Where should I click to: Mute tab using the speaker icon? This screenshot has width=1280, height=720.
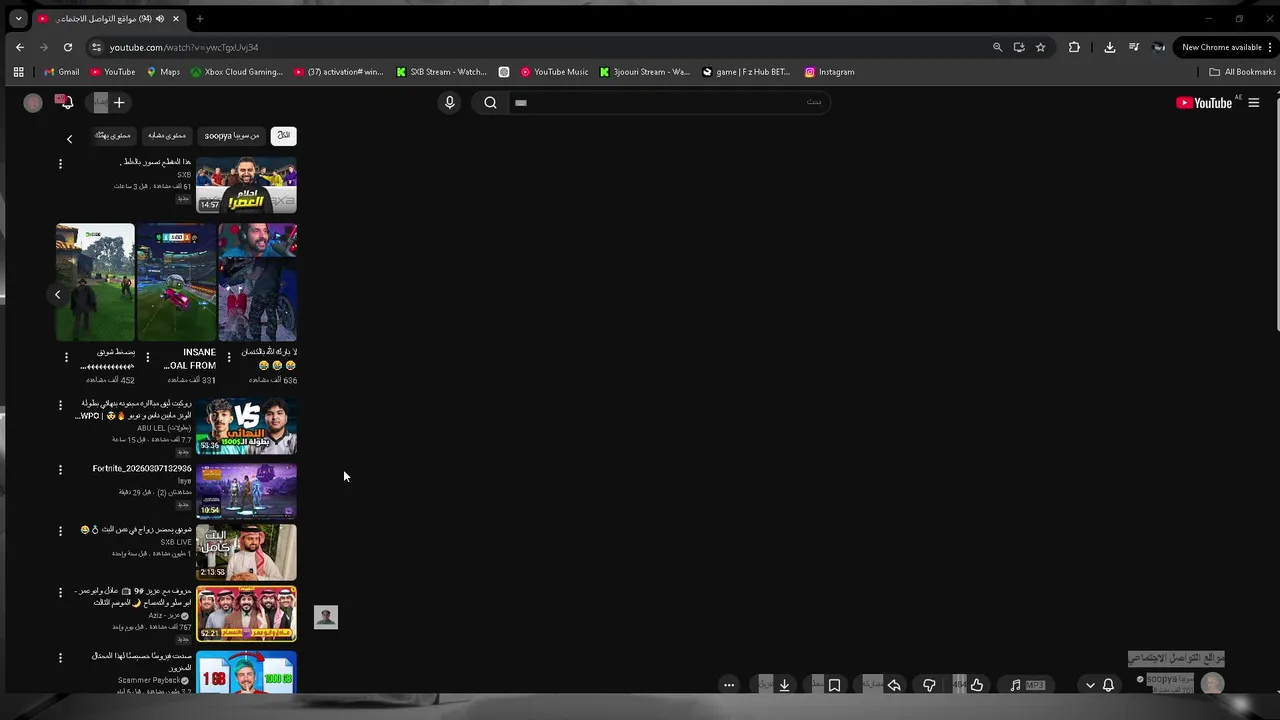(x=160, y=18)
